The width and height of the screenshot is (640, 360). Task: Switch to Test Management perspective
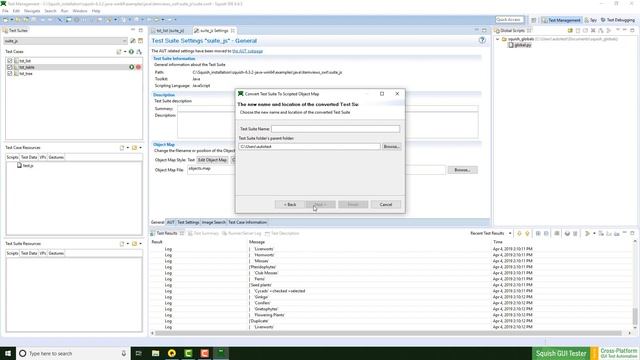pos(561,20)
